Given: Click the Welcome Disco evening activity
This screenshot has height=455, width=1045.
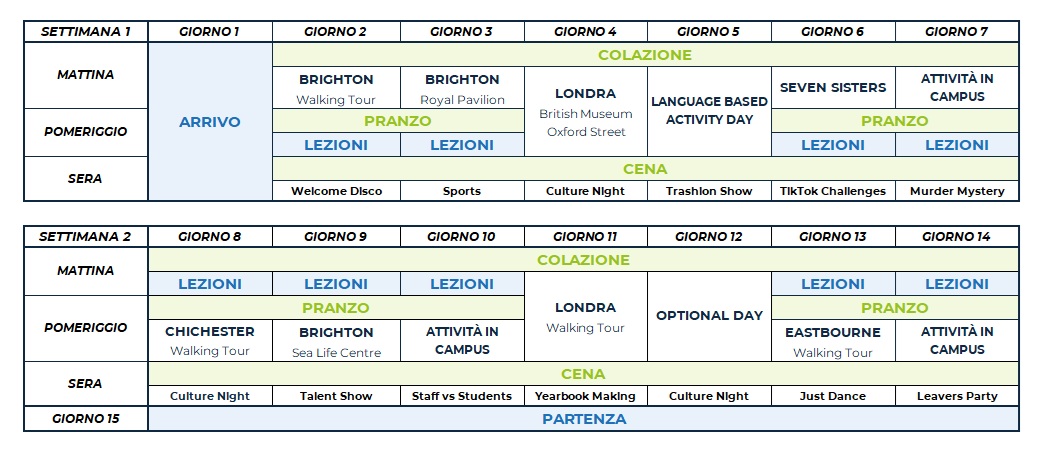Looking at the screenshot, I should [336, 191].
